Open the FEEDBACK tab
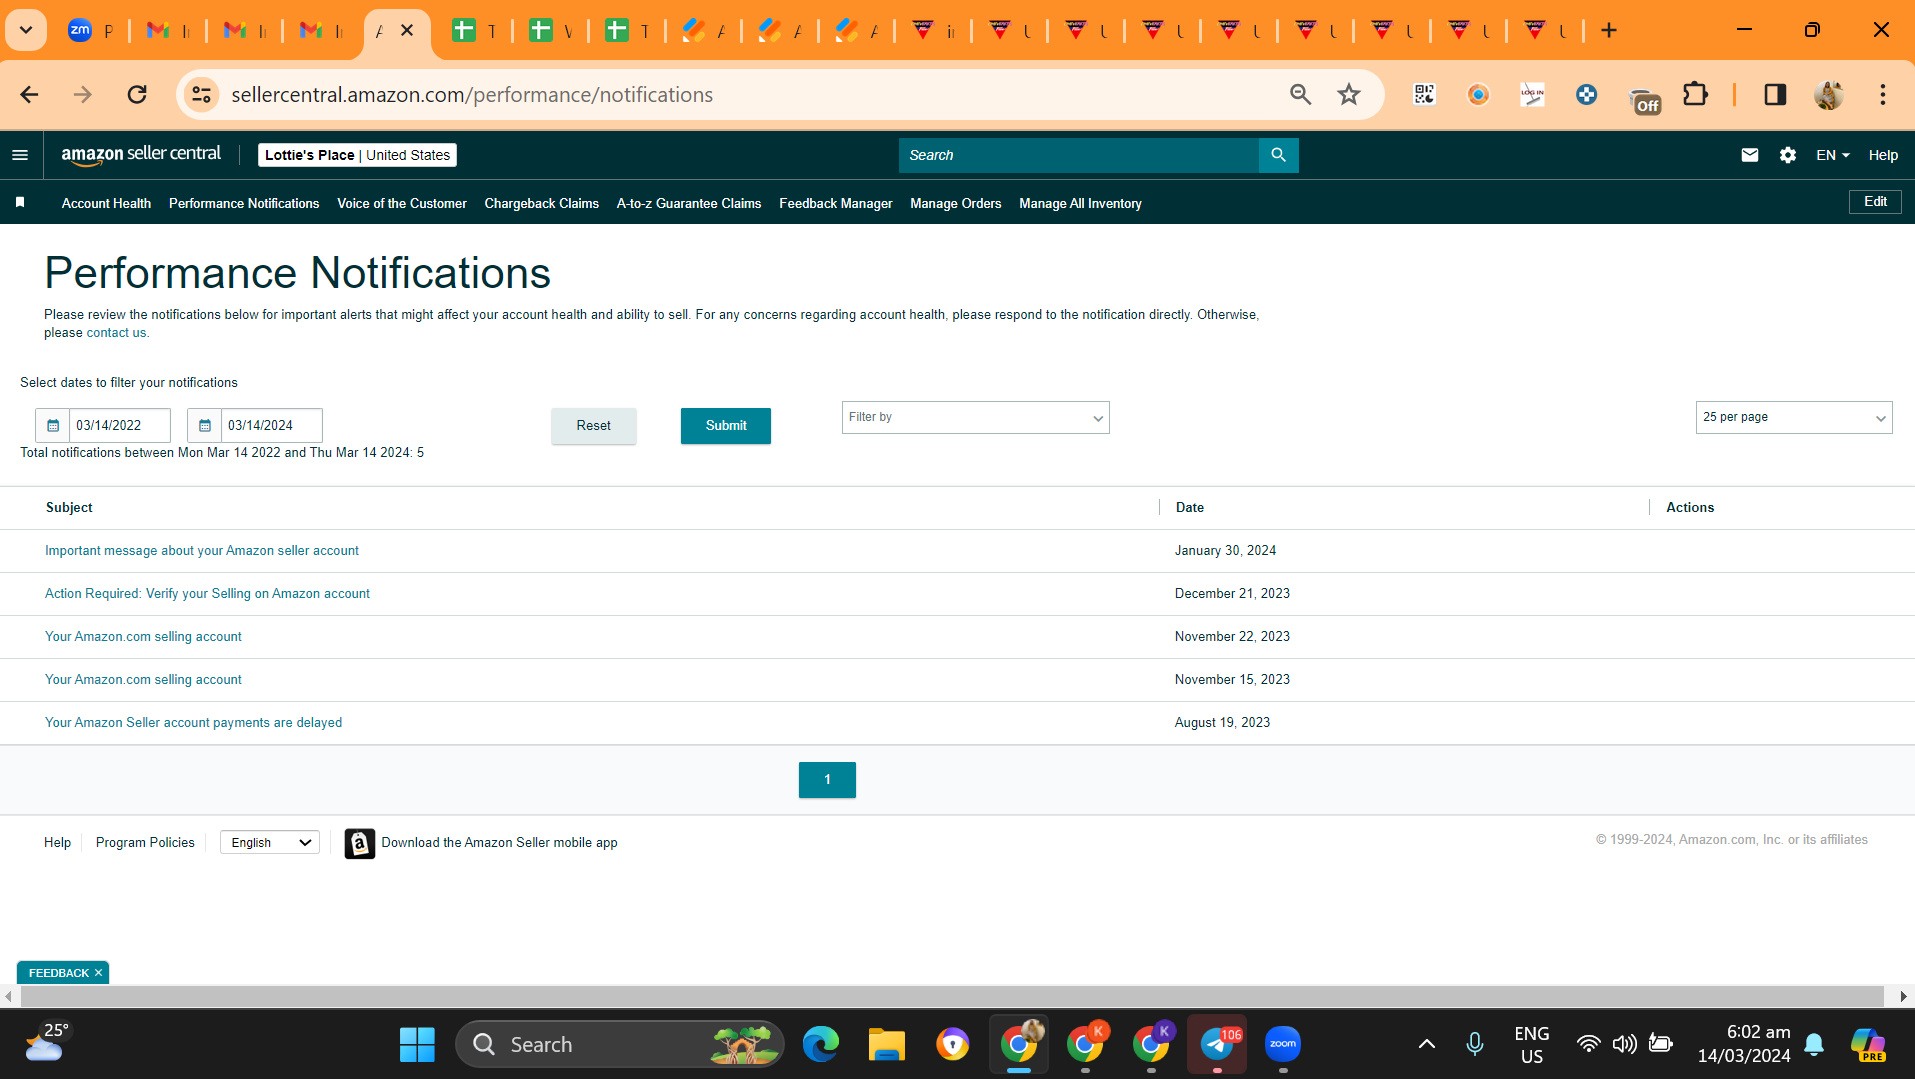The height and width of the screenshot is (1079, 1915). tap(59, 973)
